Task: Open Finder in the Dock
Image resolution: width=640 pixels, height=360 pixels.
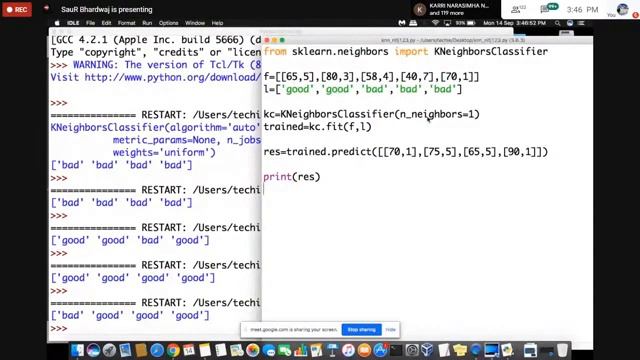Action: [x=77, y=350]
